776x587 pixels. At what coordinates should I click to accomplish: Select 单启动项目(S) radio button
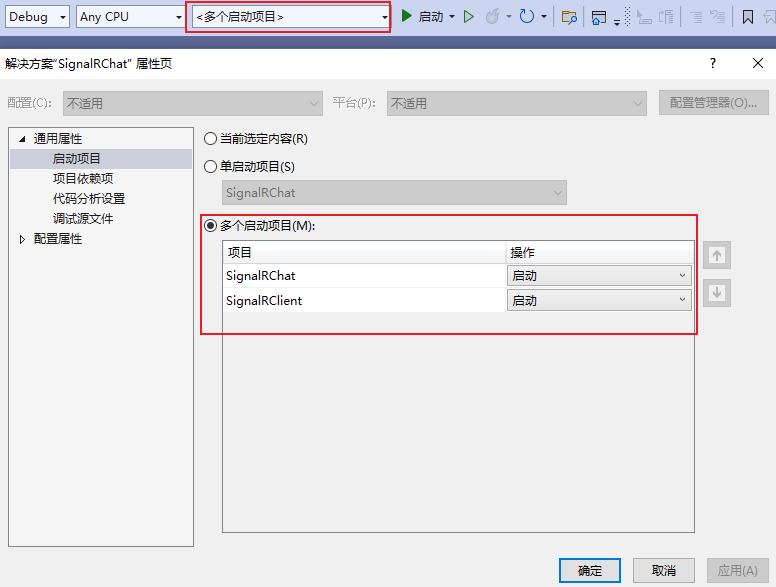click(x=210, y=166)
